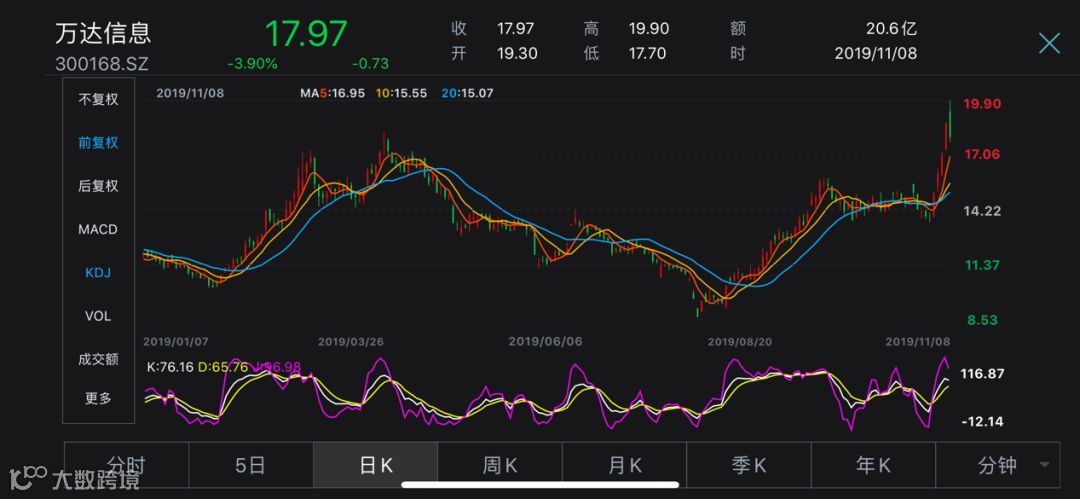
Task: Click the -3.90% change percentage
Action: click(x=252, y=64)
